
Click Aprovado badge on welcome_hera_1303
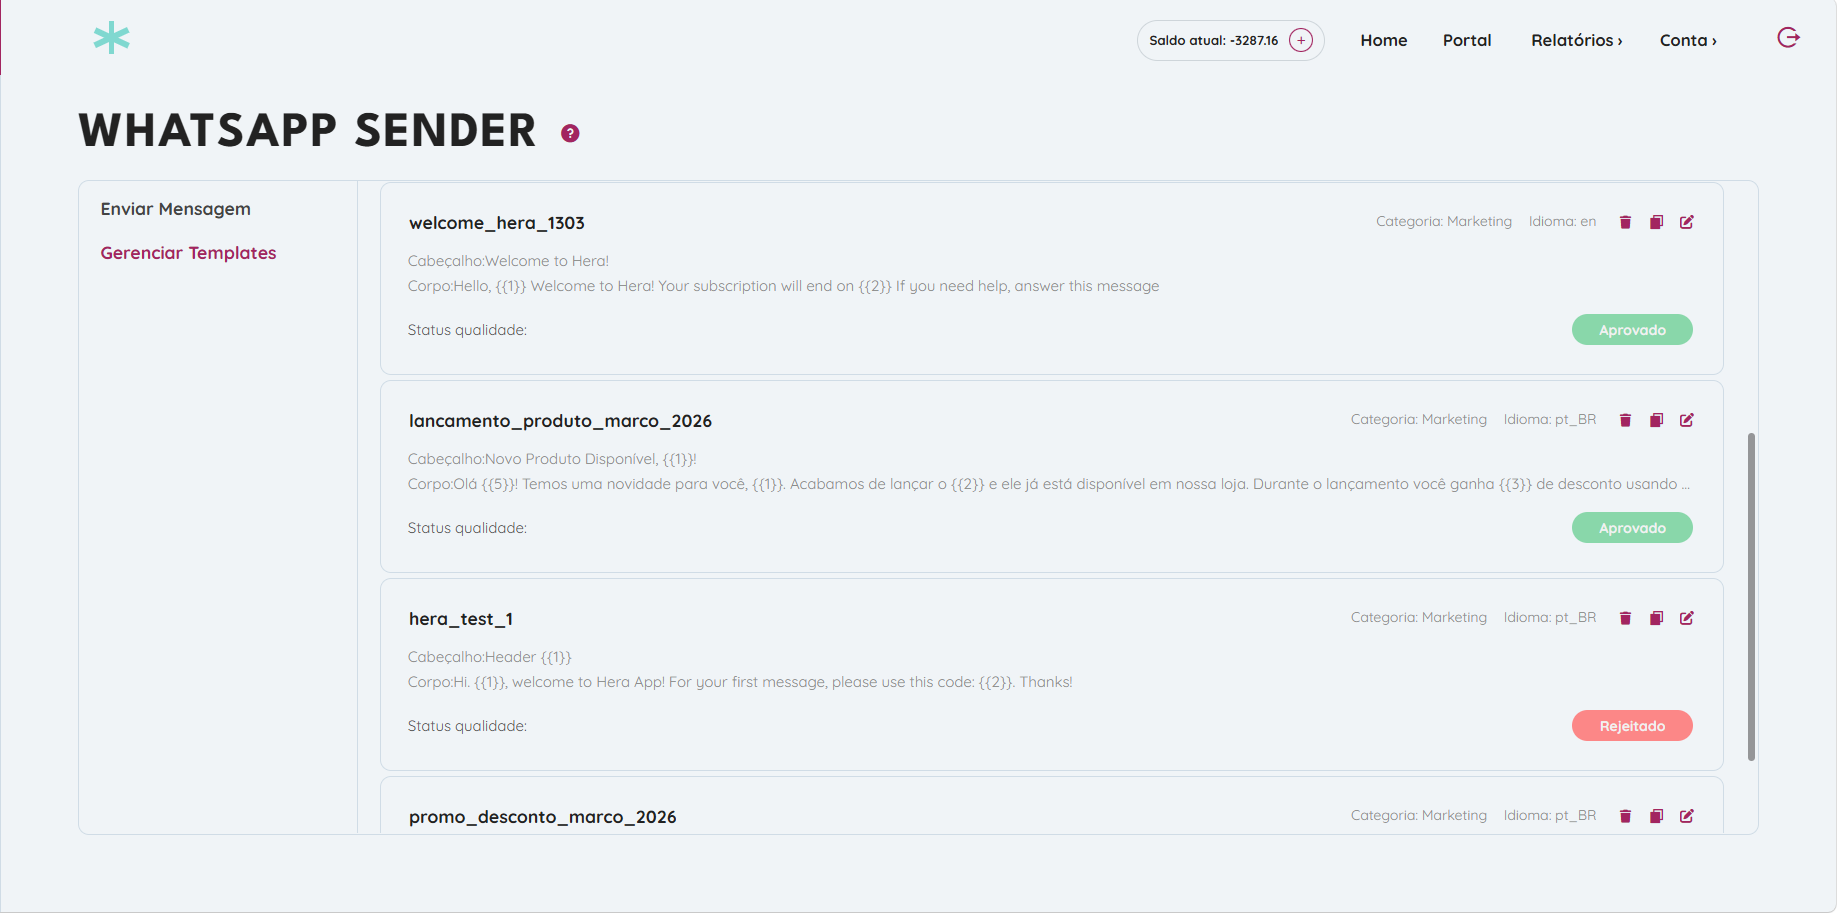coord(1632,330)
